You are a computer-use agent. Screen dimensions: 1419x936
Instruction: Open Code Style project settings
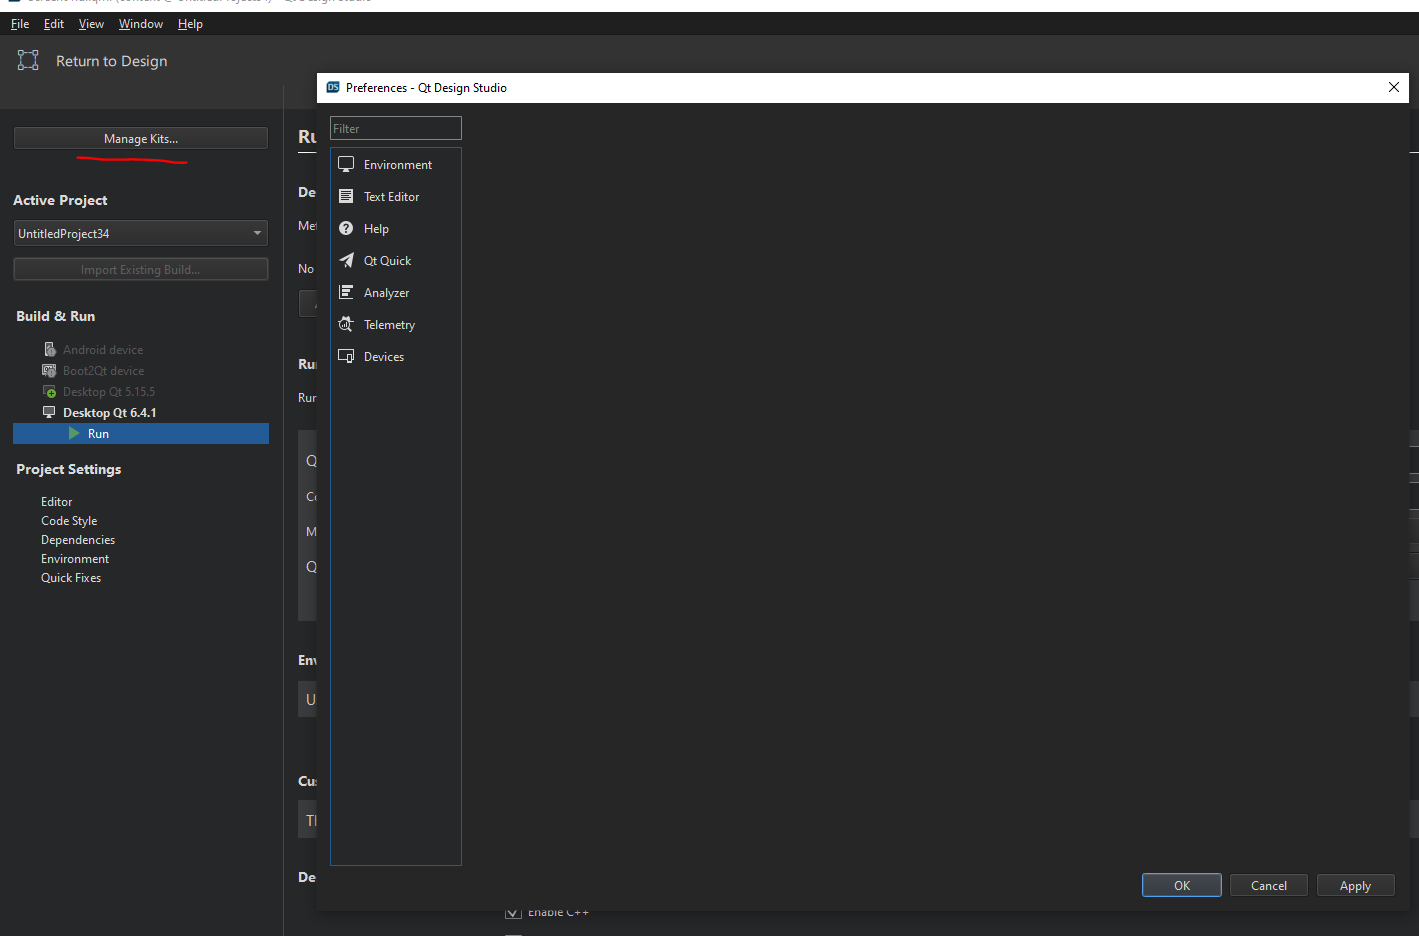(69, 521)
